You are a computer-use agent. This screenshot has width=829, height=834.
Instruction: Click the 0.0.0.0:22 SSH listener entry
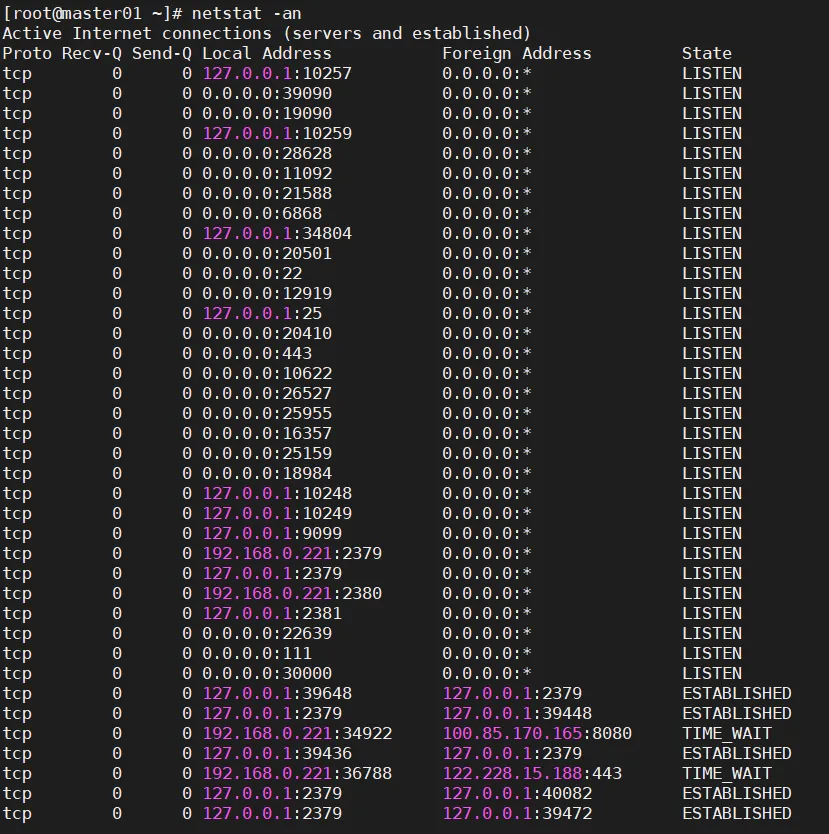[x=252, y=273]
